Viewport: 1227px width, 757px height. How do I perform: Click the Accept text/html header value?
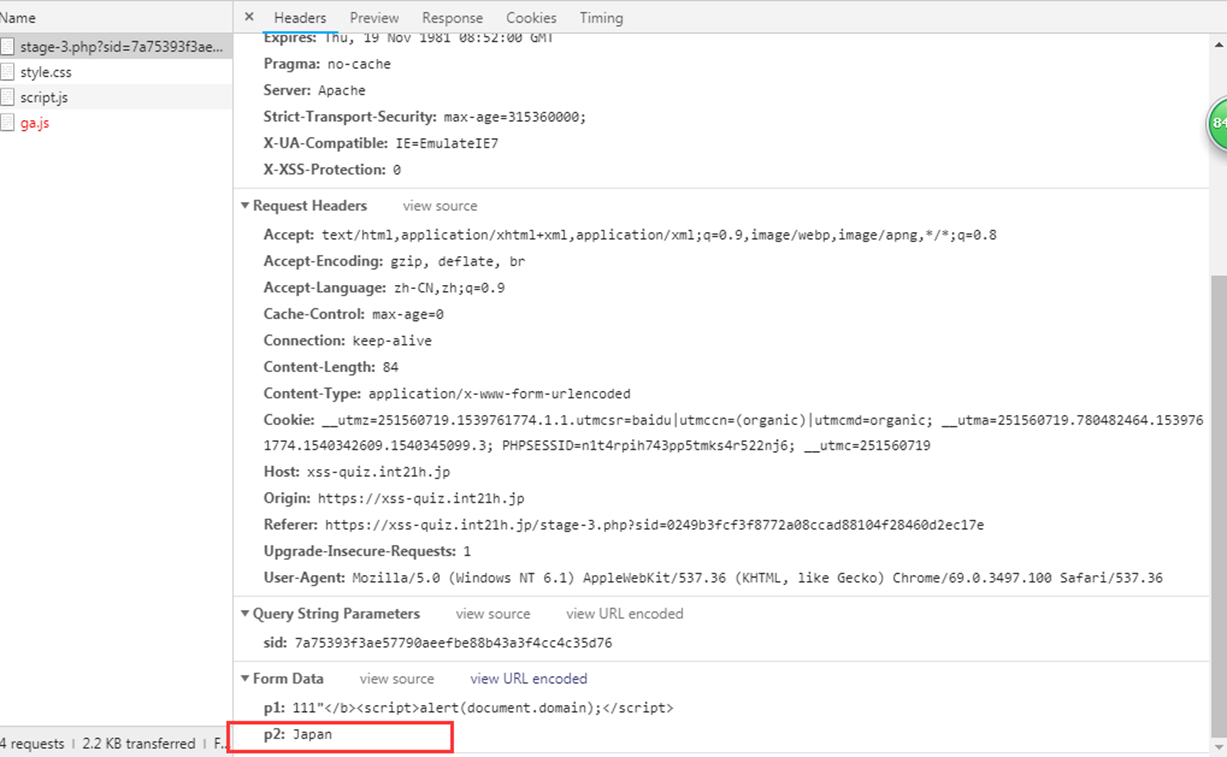tap(659, 236)
